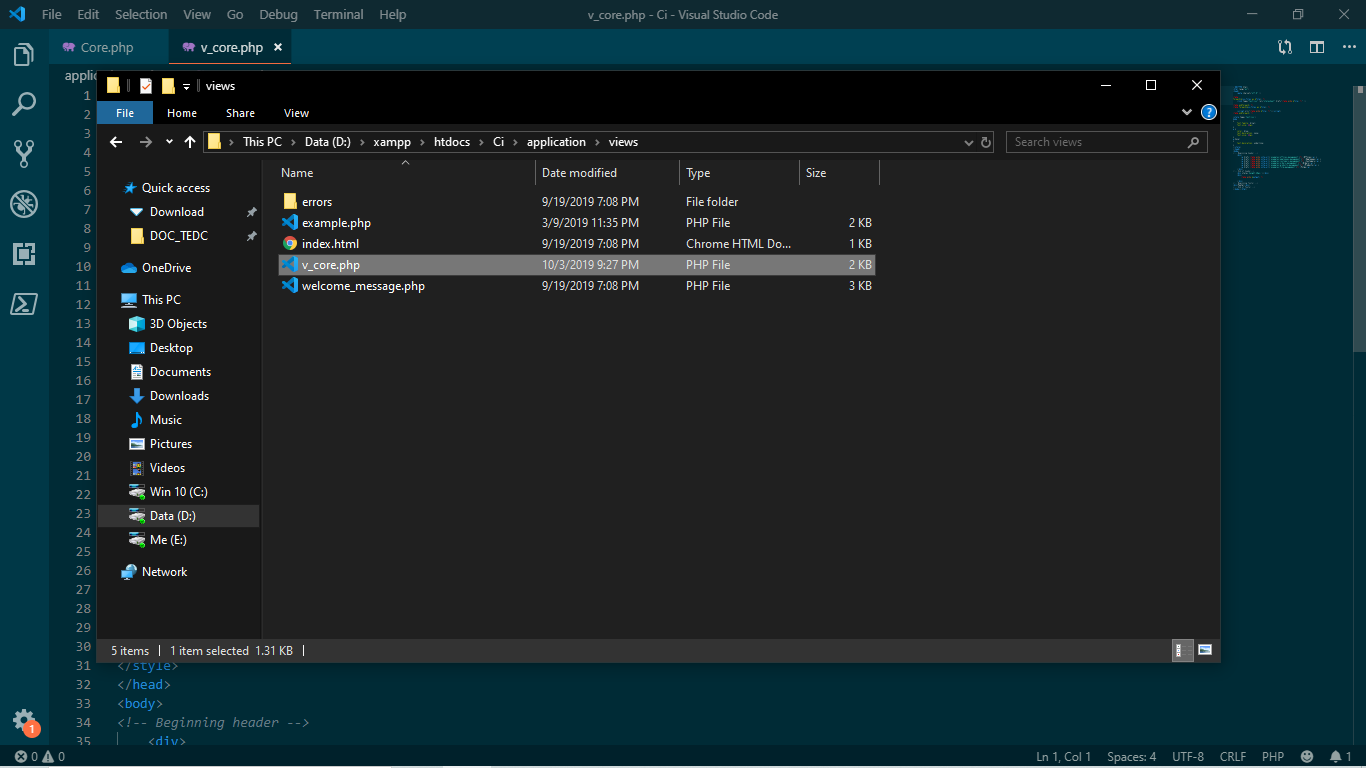Open the PowerShell icon in the activity bar
Screen dimensions: 1366x768
24,304
